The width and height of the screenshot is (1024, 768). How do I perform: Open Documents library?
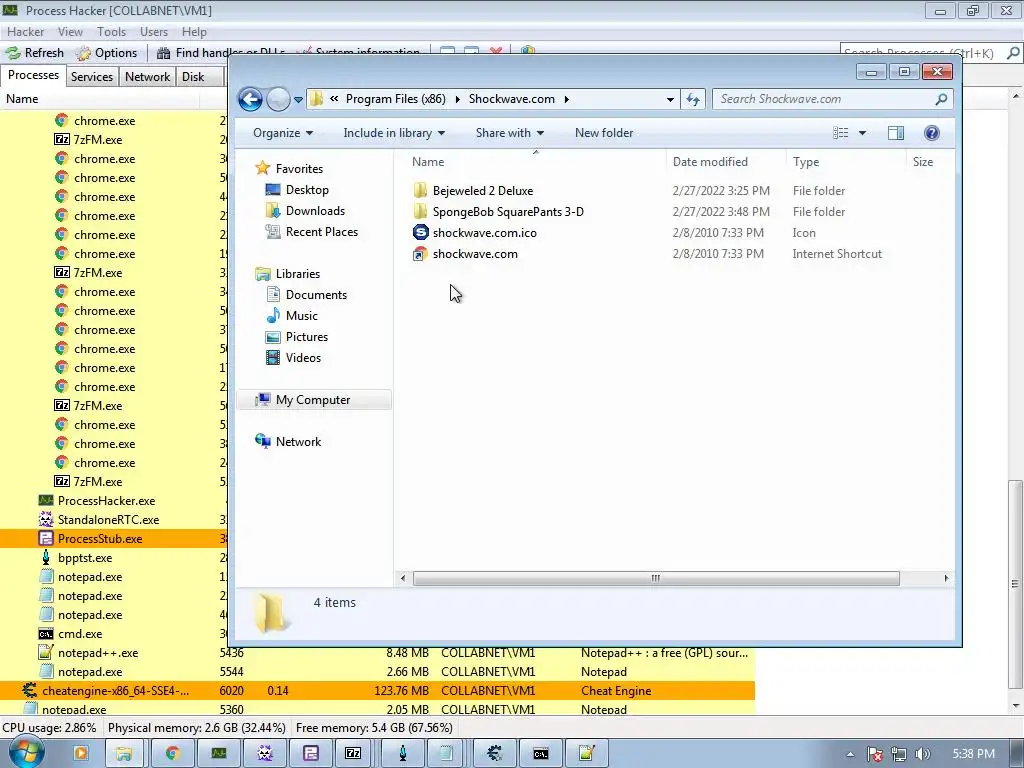click(316, 295)
